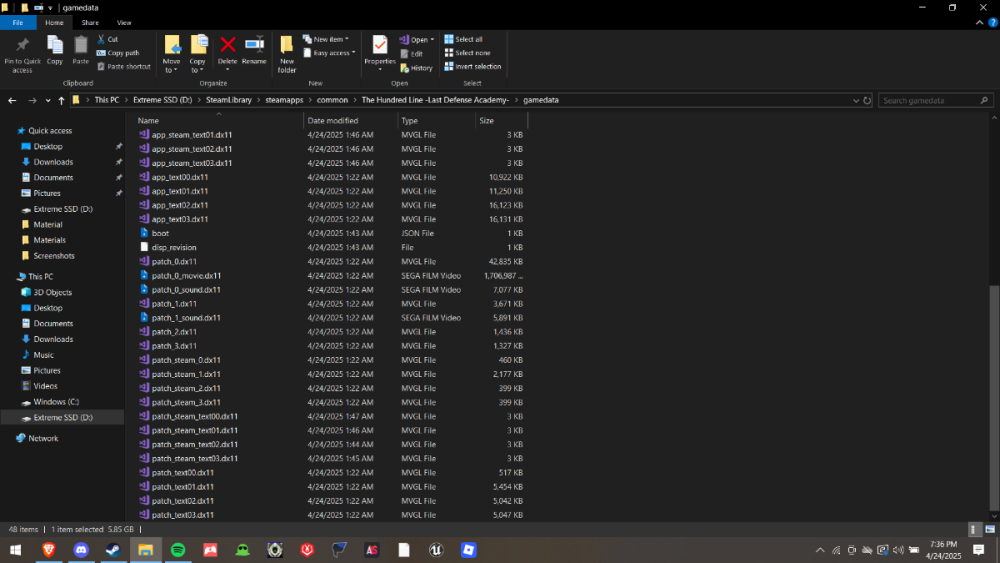Open Spotify from the taskbar
Screen dimensions: 1000x563
coord(178,550)
